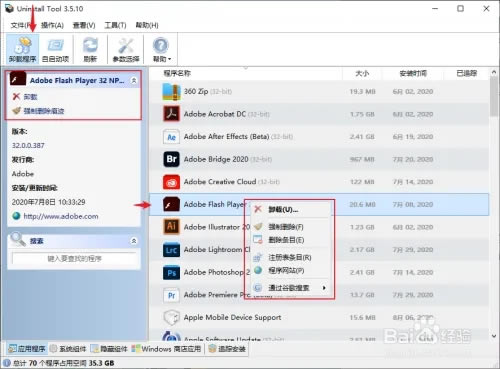The height and width of the screenshot is (369, 500).
Task: Click the 360 Zip program icon
Action: point(171,92)
